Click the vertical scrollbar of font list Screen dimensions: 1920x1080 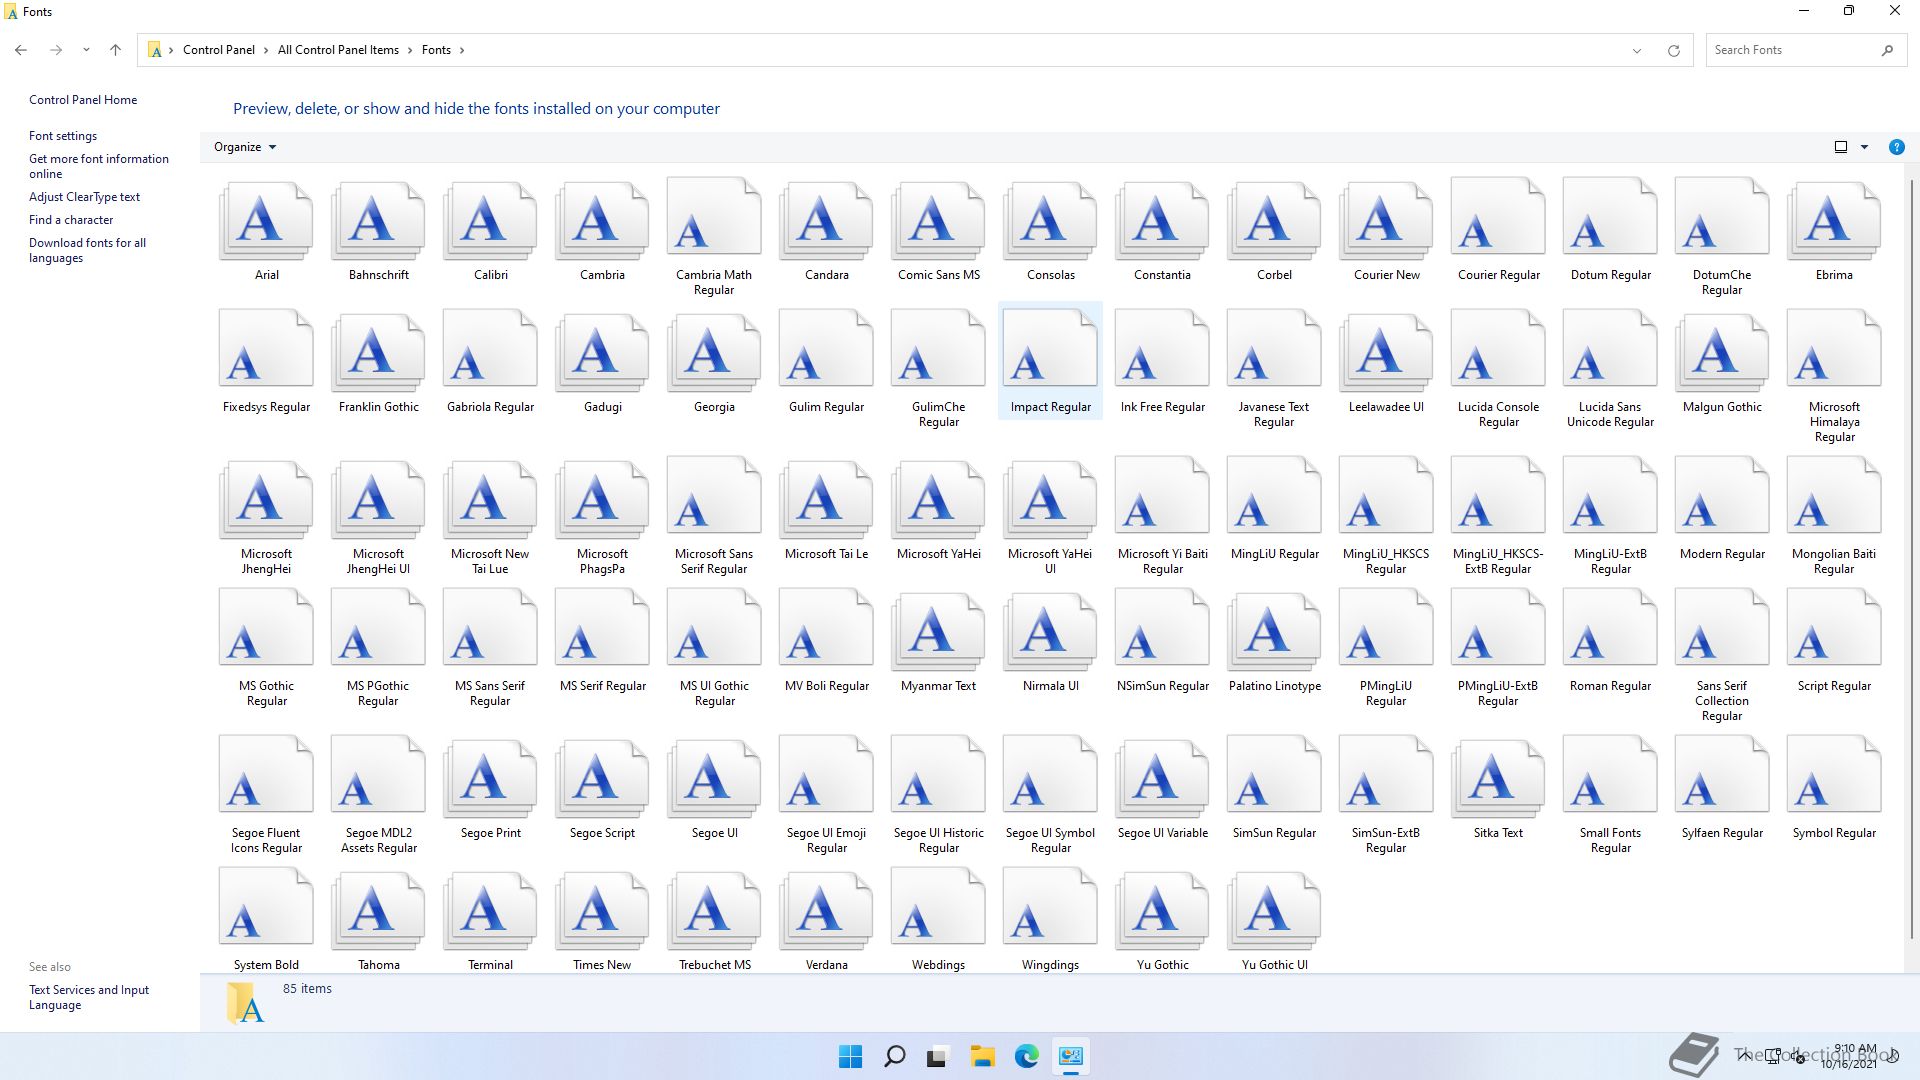[x=1912, y=560]
